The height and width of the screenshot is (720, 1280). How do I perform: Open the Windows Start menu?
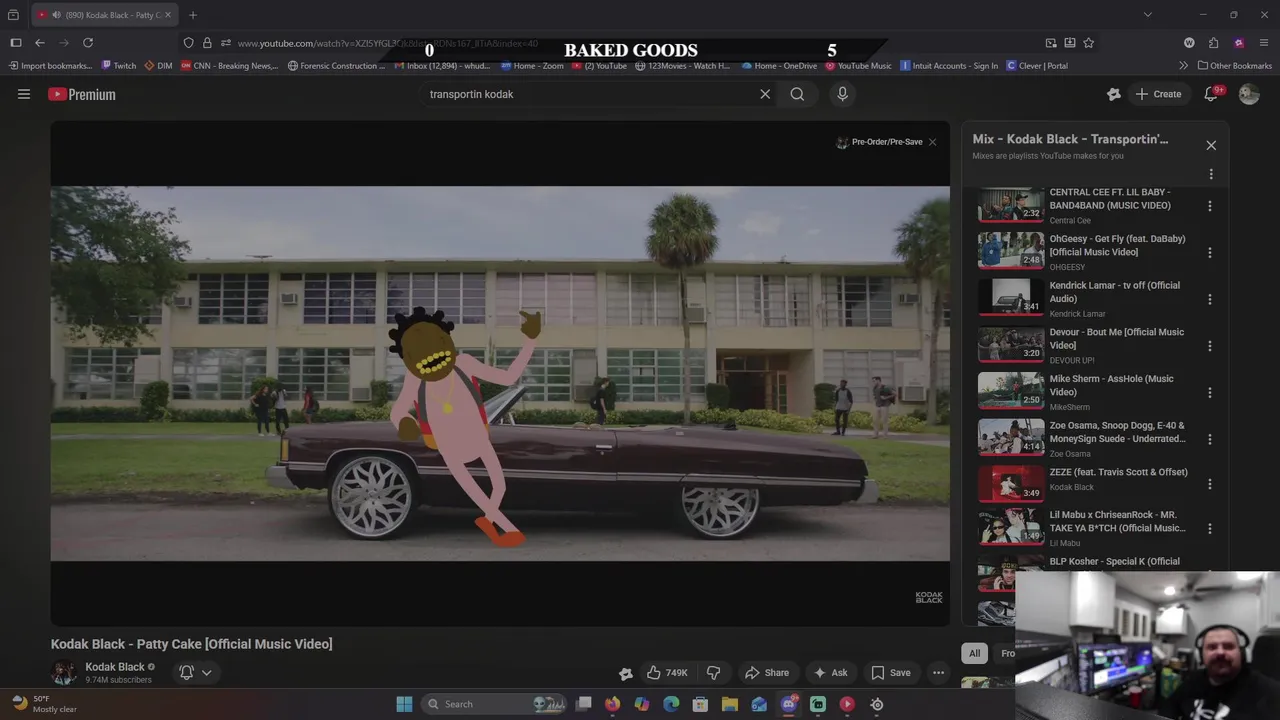click(404, 704)
